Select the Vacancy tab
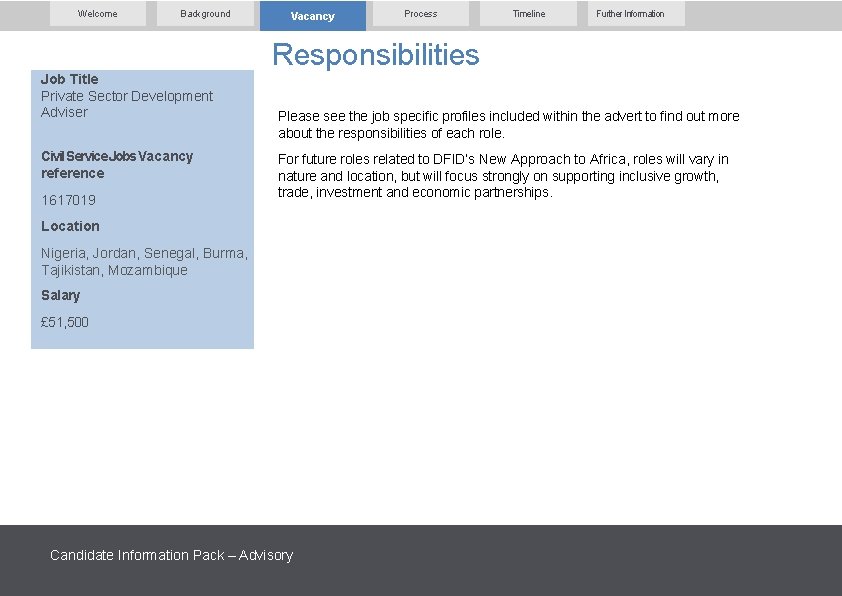Image resolution: width=842 pixels, height=596 pixels. tap(313, 16)
